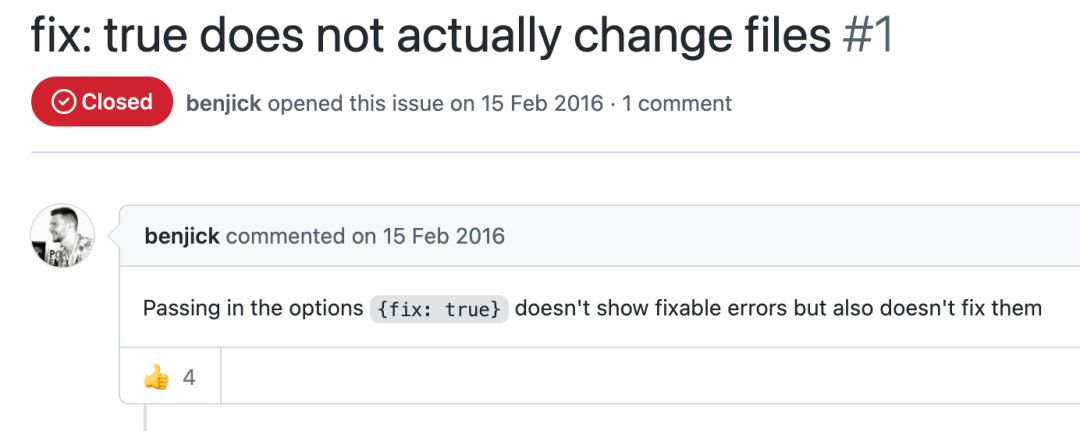The height and width of the screenshot is (431, 1080).
Task: Open benjick author link in comment header
Action: click(x=182, y=236)
